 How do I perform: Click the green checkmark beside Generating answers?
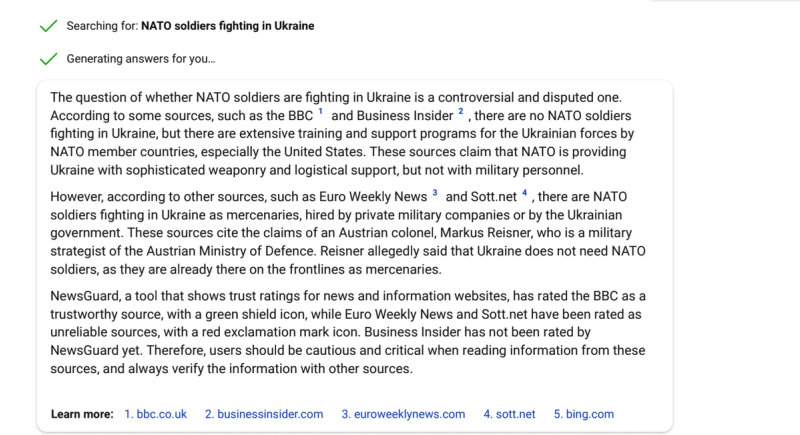[48, 59]
